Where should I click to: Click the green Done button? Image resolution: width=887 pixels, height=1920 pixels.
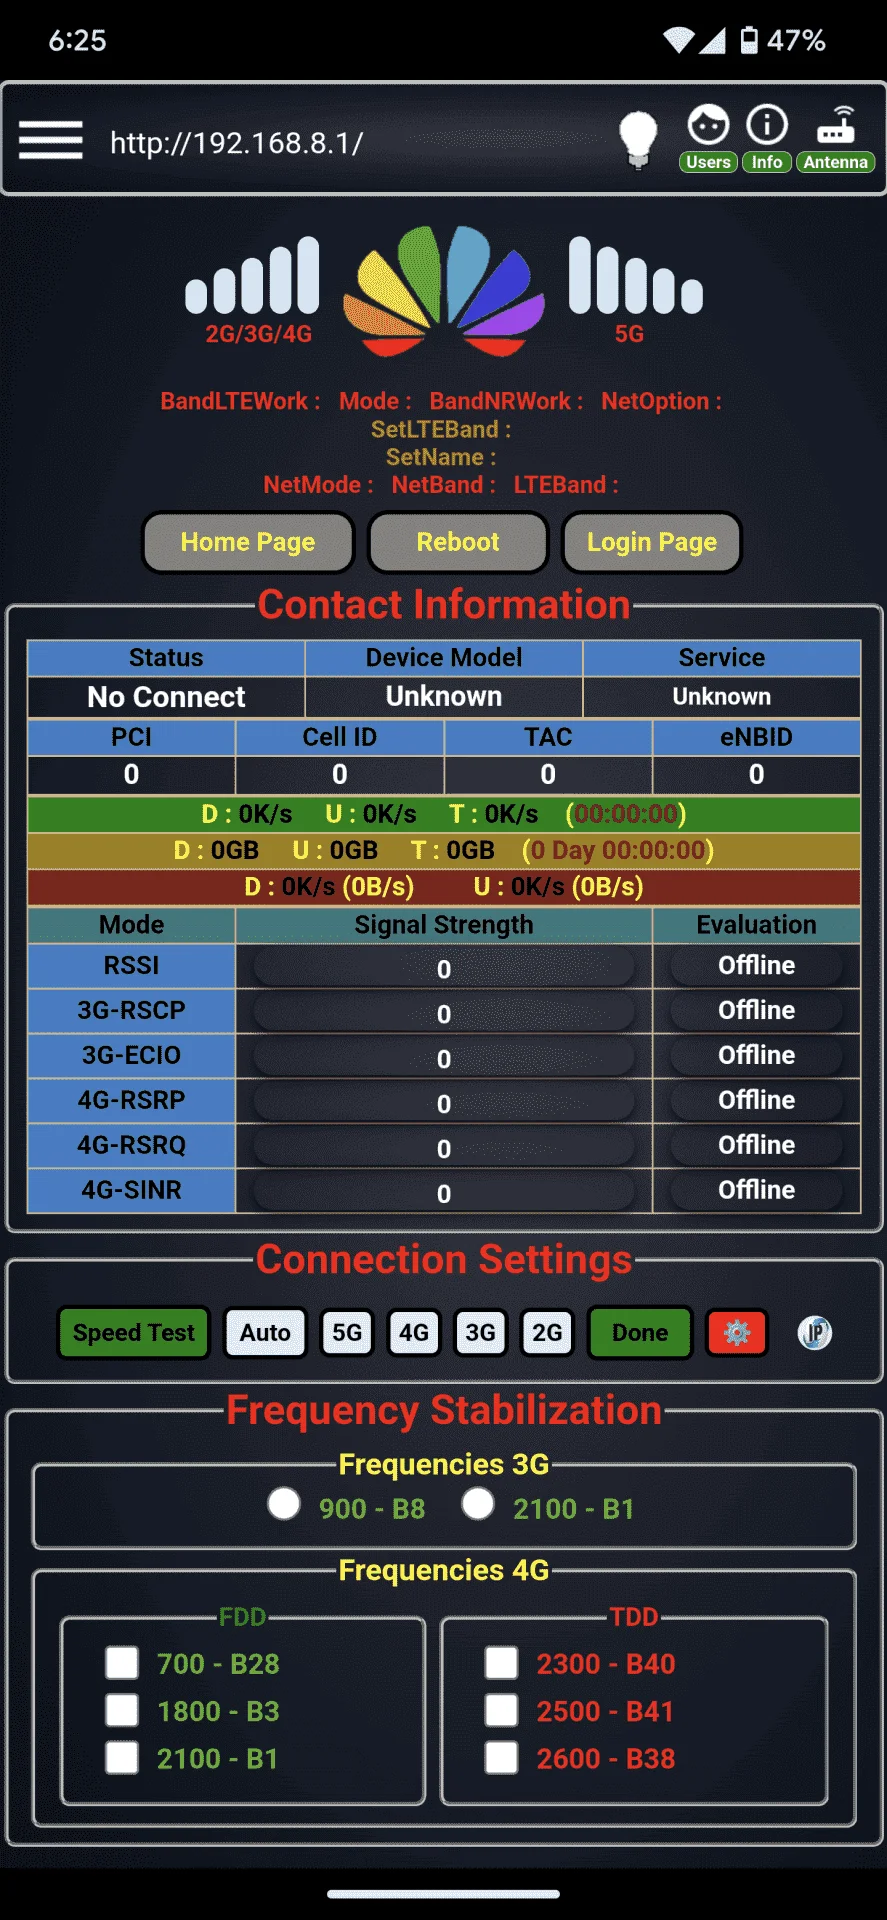[640, 1333]
